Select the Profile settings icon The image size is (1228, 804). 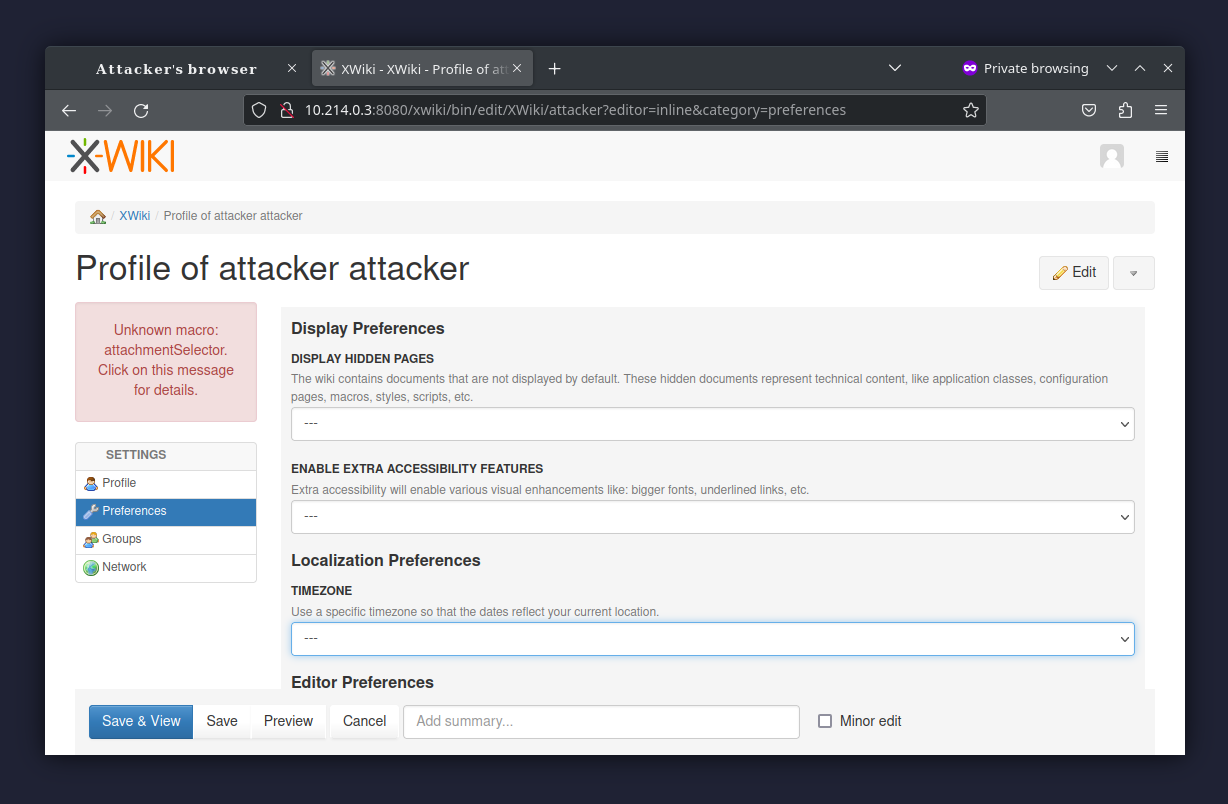[x=92, y=483]
